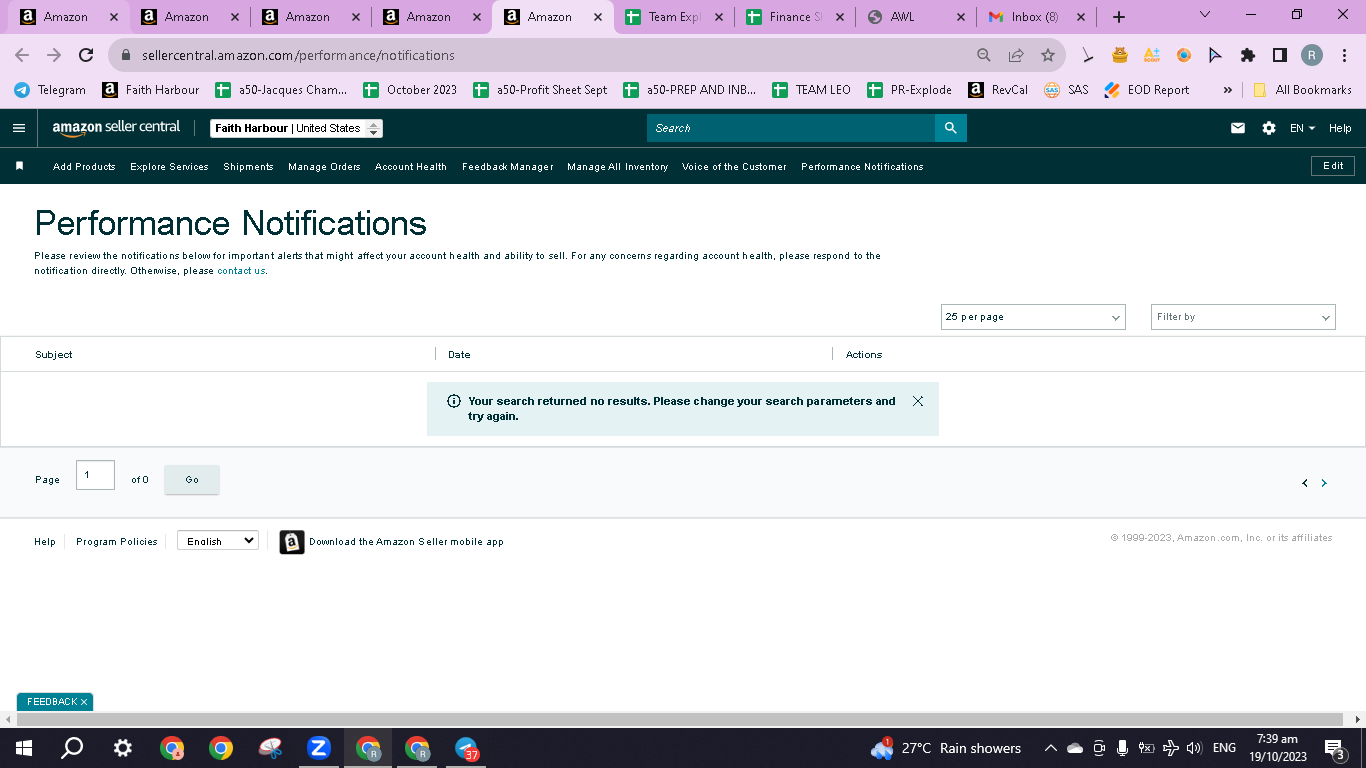This screenshot has height=768, width=1366.
Task: Focus the Seller Central search field
Action: (x=791, y=128)
